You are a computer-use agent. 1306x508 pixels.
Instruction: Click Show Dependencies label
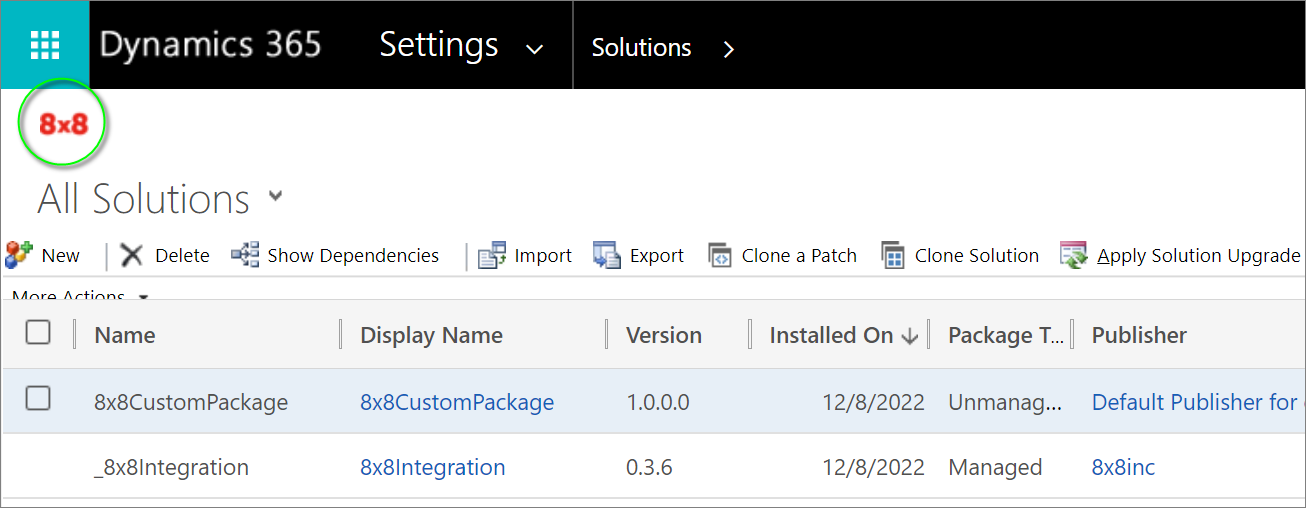point(353,256)
